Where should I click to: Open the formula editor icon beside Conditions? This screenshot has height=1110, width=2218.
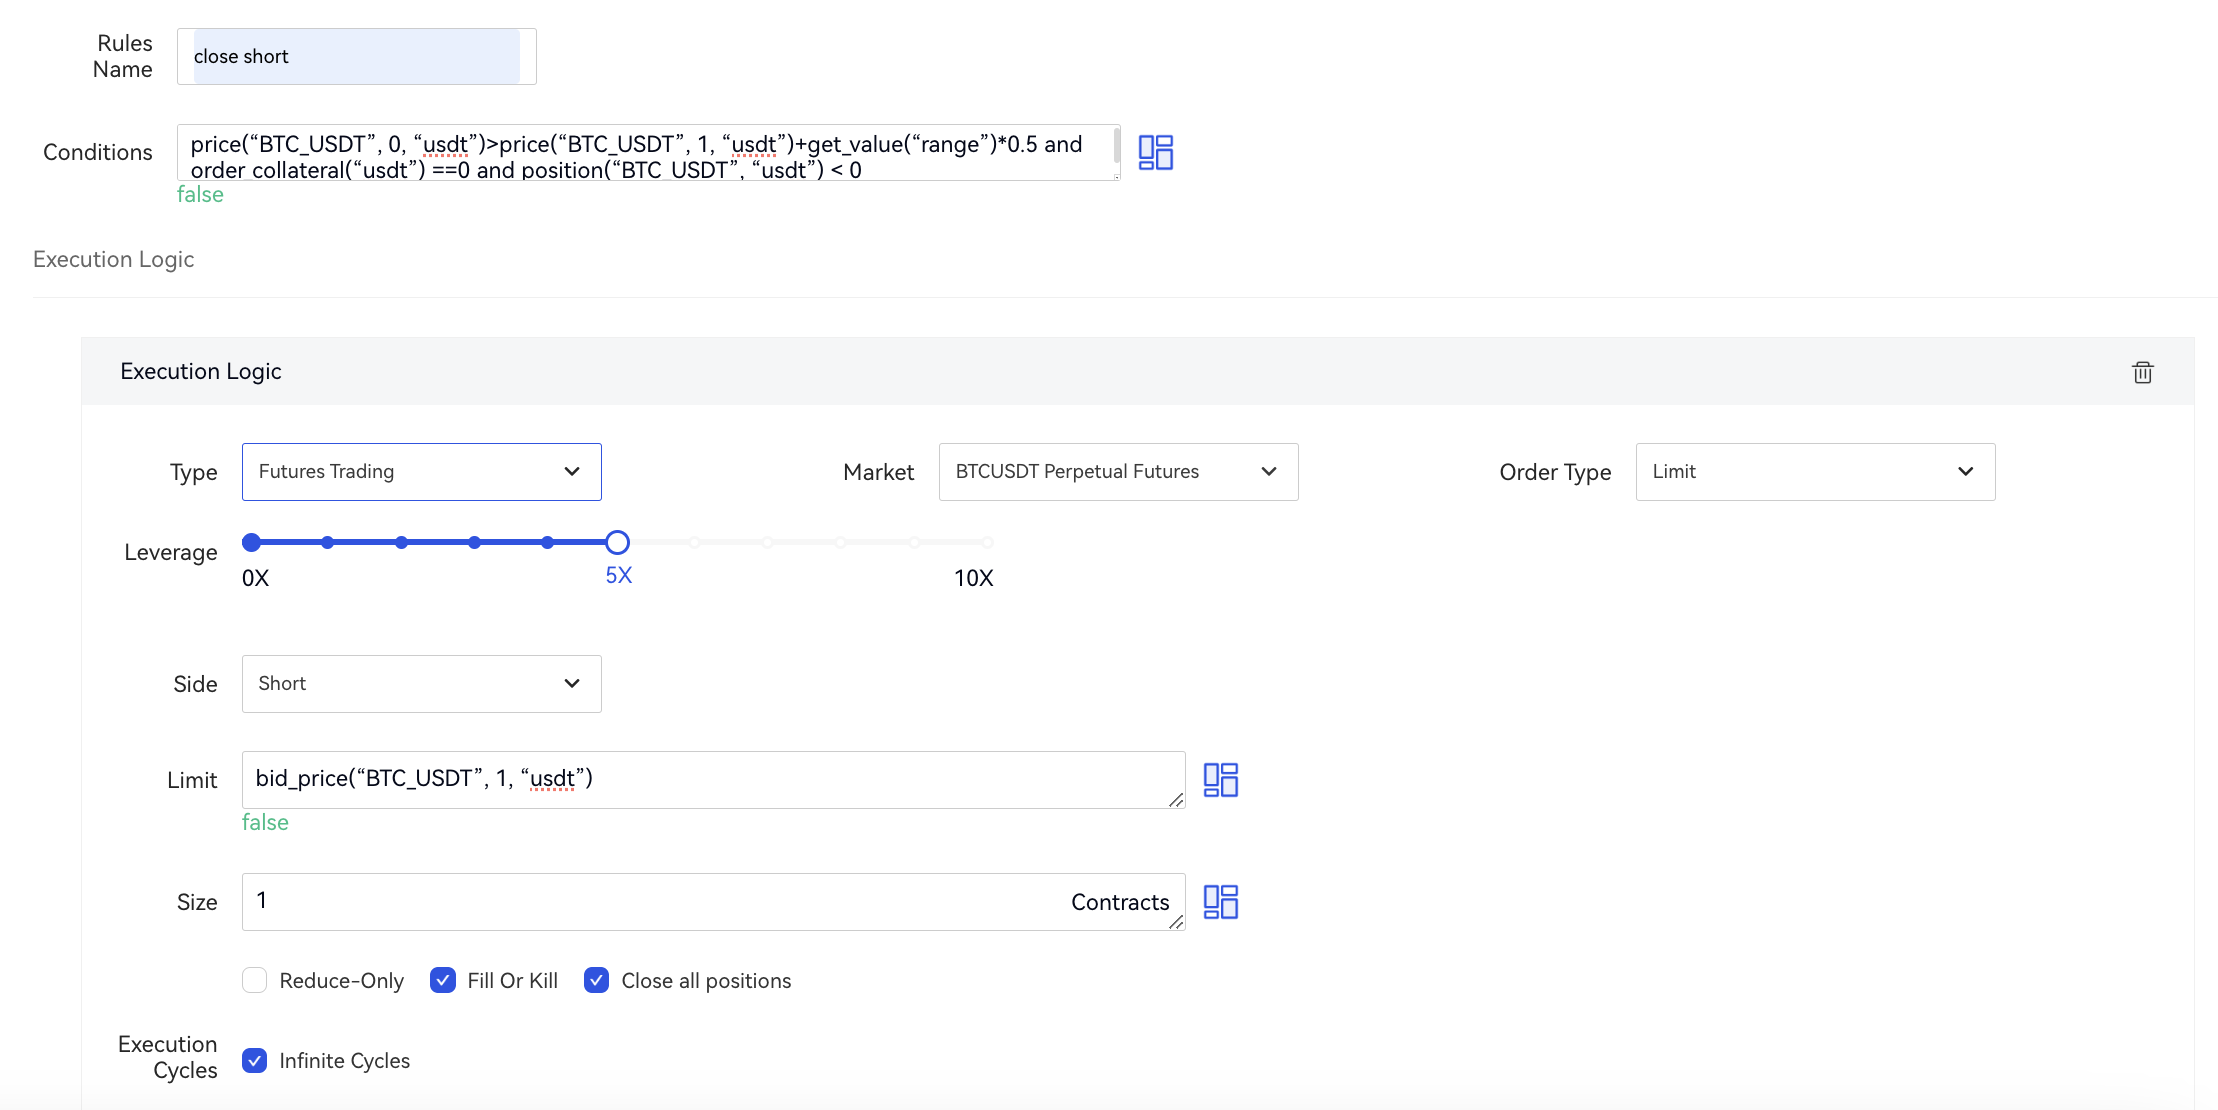click(1155, 152)
